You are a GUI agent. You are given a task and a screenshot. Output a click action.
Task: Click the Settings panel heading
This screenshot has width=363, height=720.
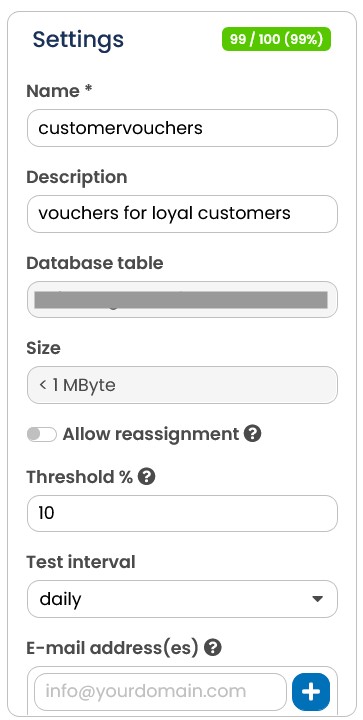[x=78, y=40]
